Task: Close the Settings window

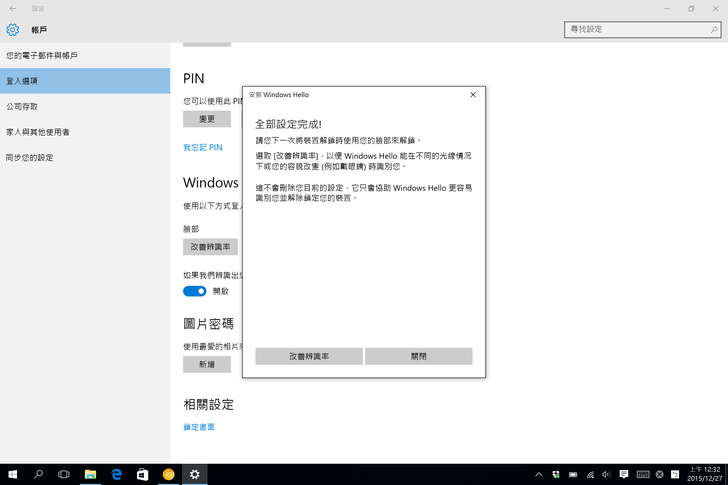Action: [x=715, y=8]
